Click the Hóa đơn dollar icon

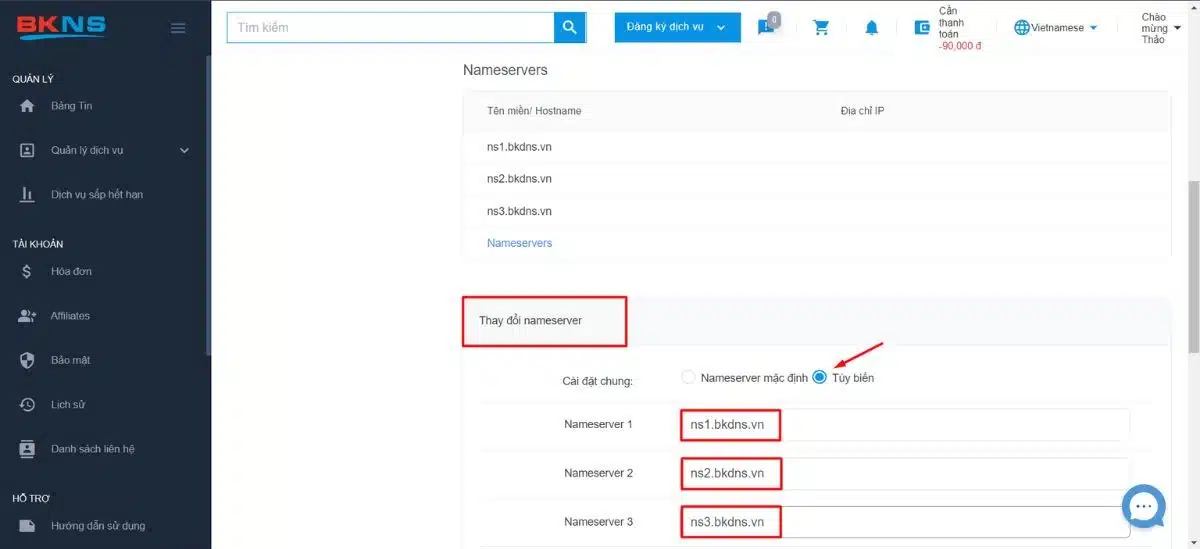pos(28,271)
